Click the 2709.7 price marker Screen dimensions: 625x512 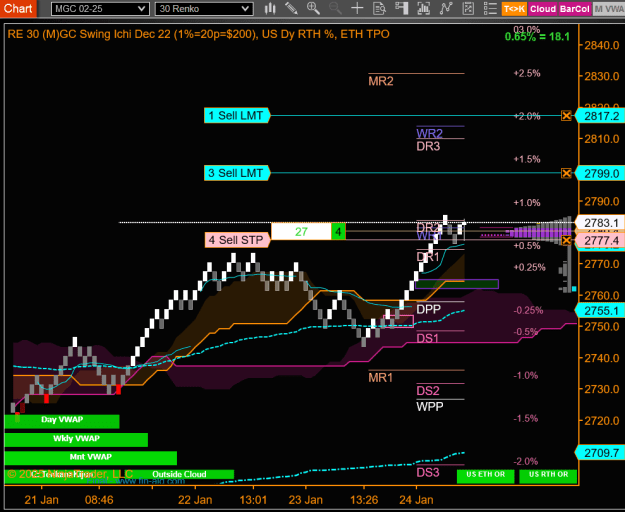(x=601, y=453)
